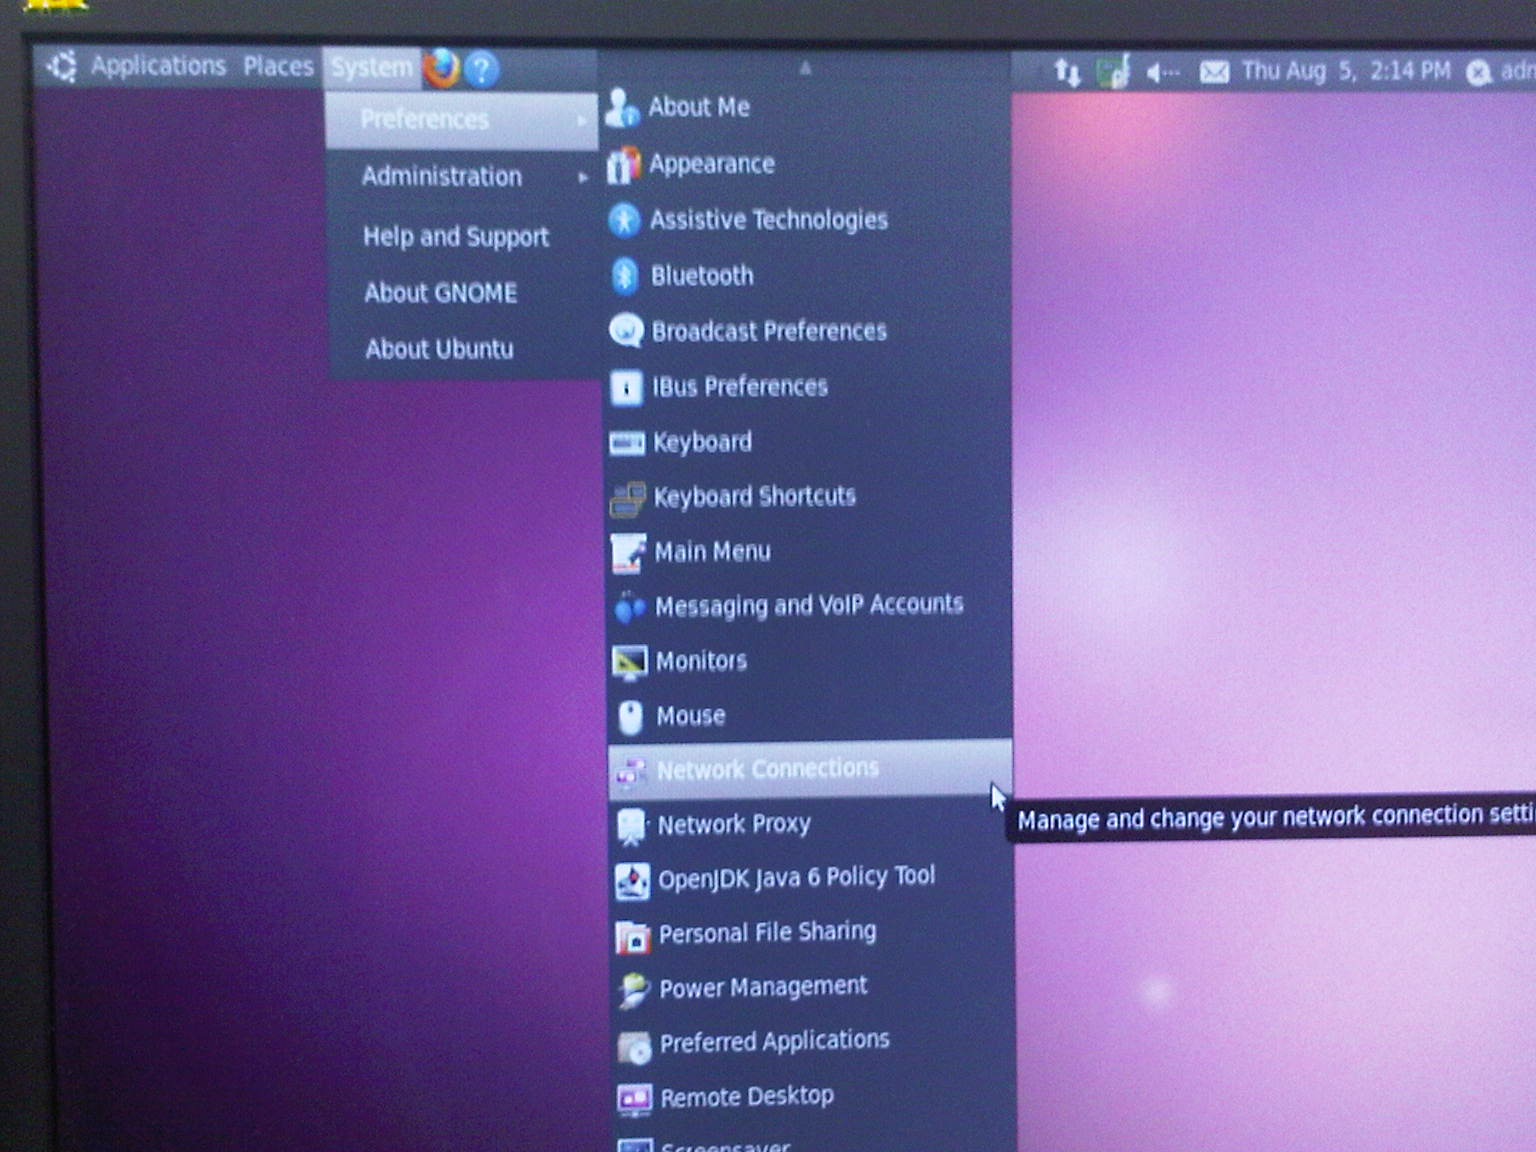Click the Keyboard icon in Preferences menu
The height and width of the screenshot is (1152, 1536).
point(627,442)
